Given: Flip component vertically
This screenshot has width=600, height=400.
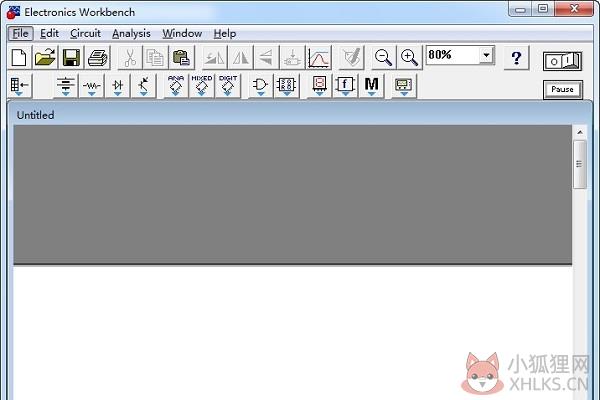Looking at the screenshot, I should (x=266, y=58).
